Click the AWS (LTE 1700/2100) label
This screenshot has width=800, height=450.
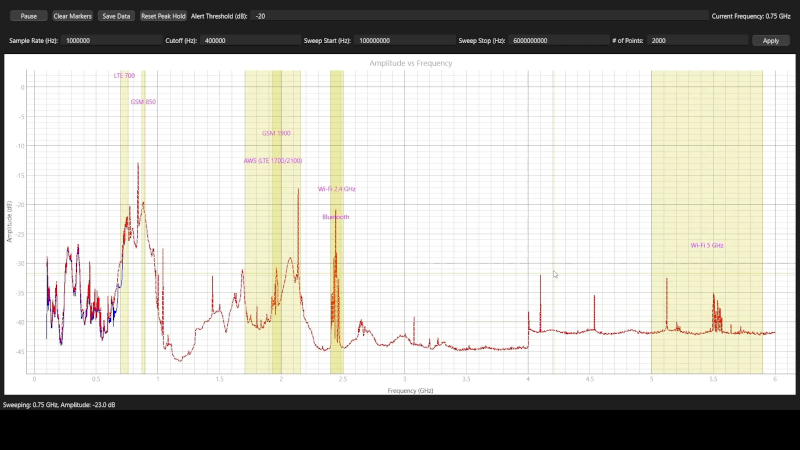[273, 160]
